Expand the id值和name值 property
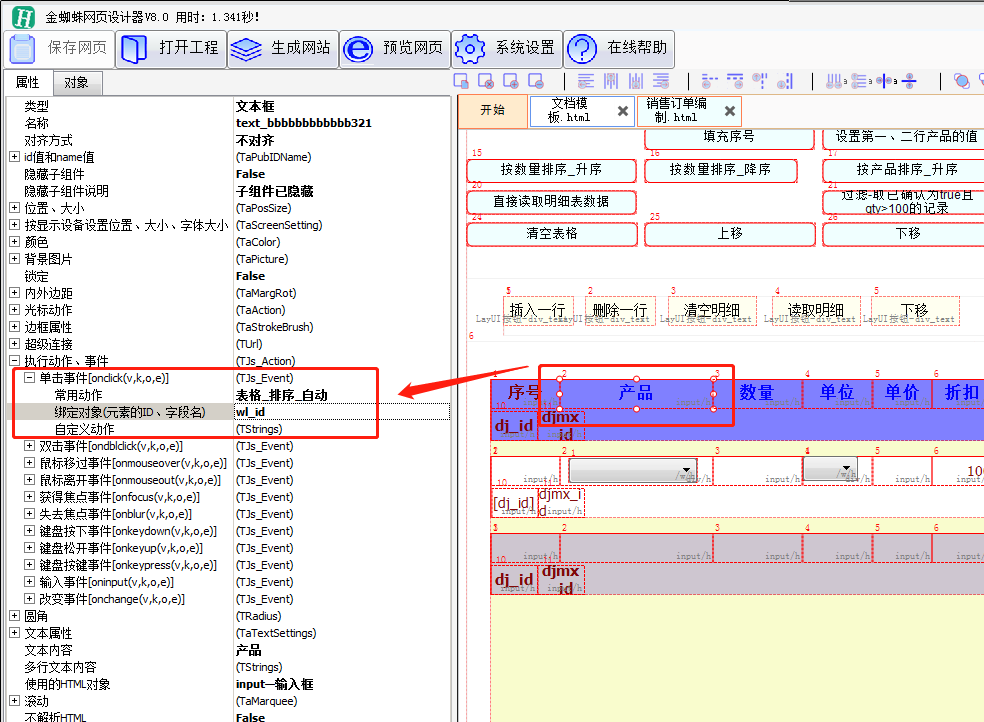The width and height of the screenshot is (984, 722). coord(14,157)
